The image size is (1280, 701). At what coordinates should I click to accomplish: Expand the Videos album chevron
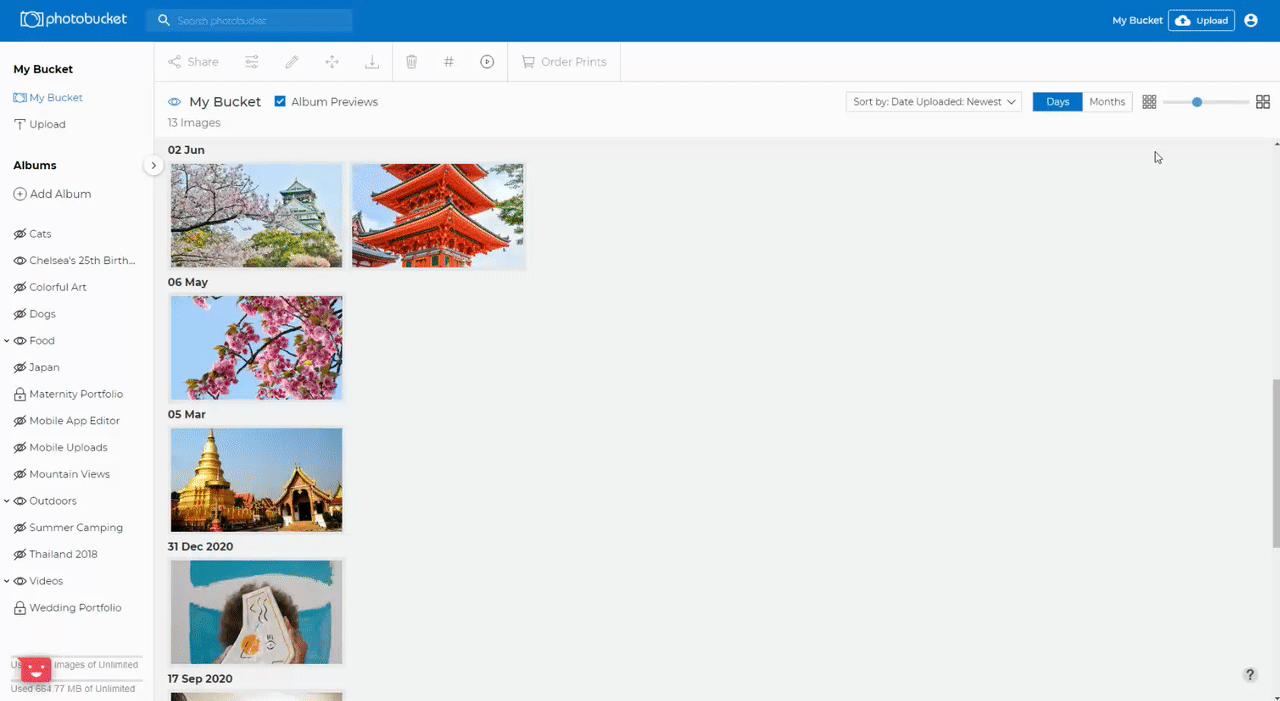coord(7,581)
